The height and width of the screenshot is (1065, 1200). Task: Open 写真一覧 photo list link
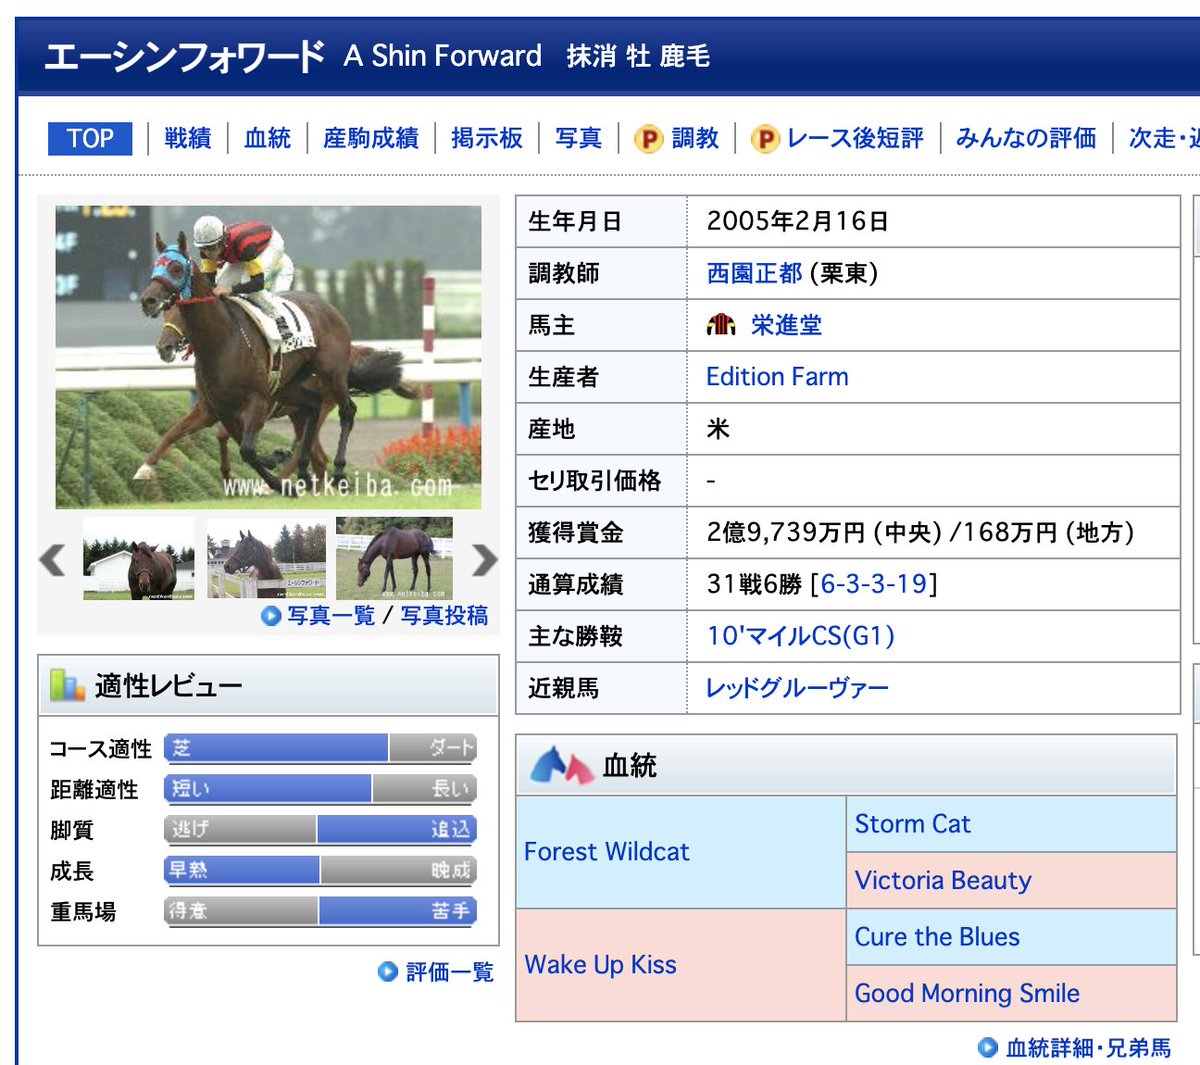[331, 616]
